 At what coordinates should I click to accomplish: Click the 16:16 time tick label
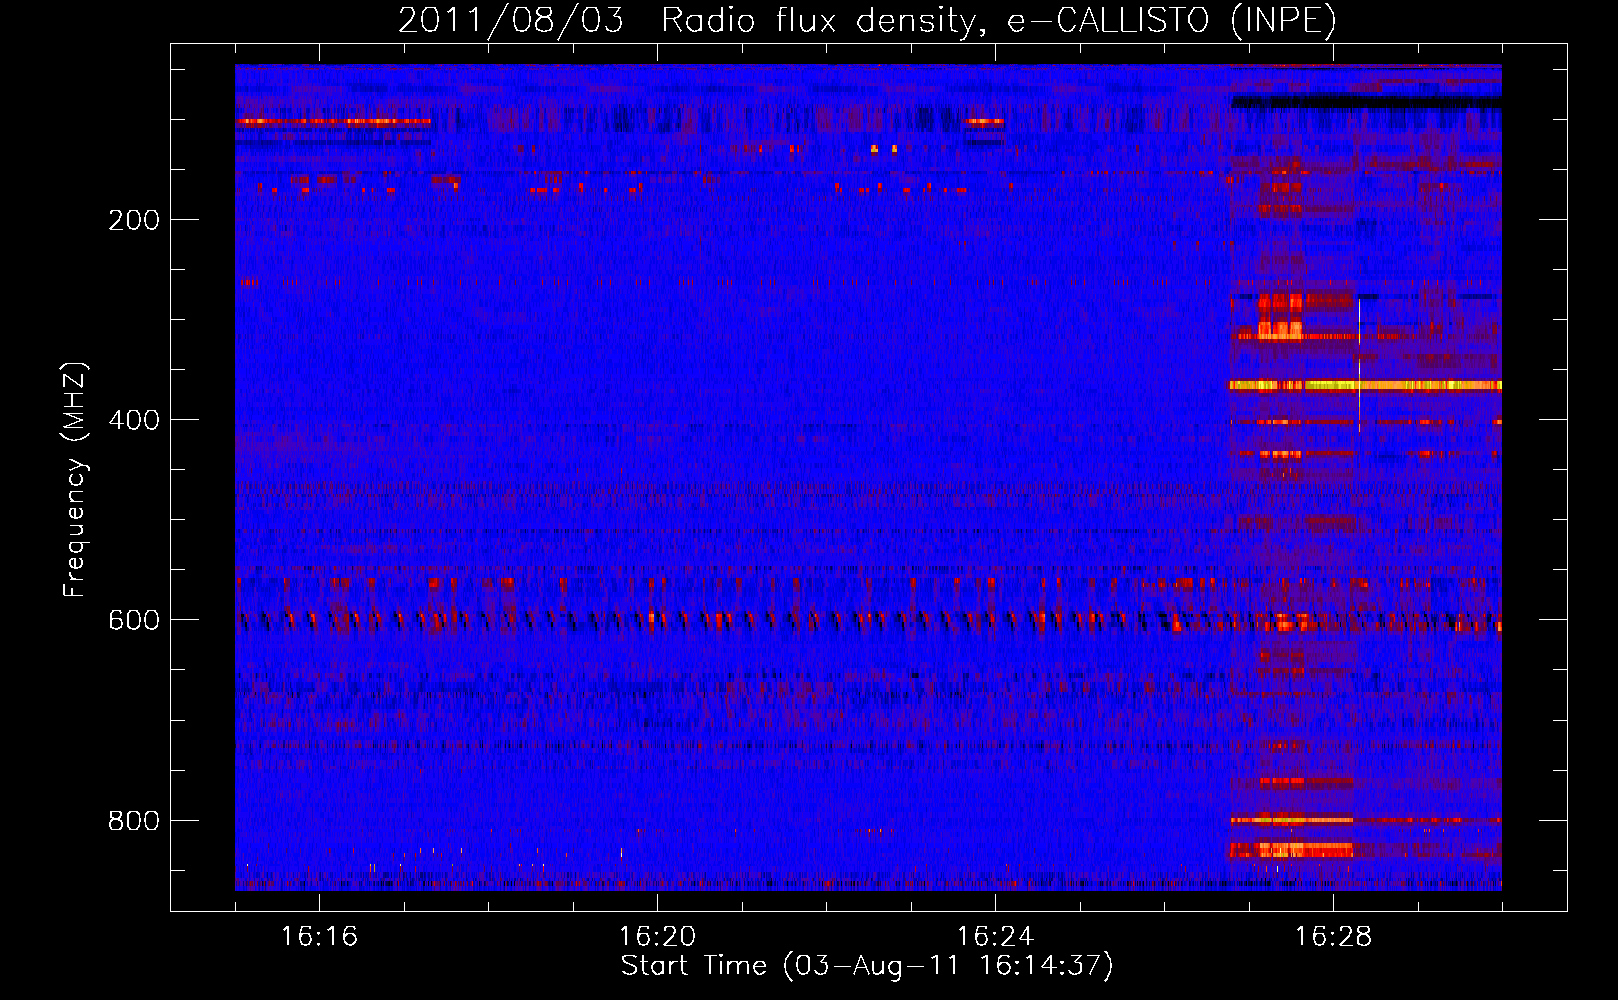(319, 937)
